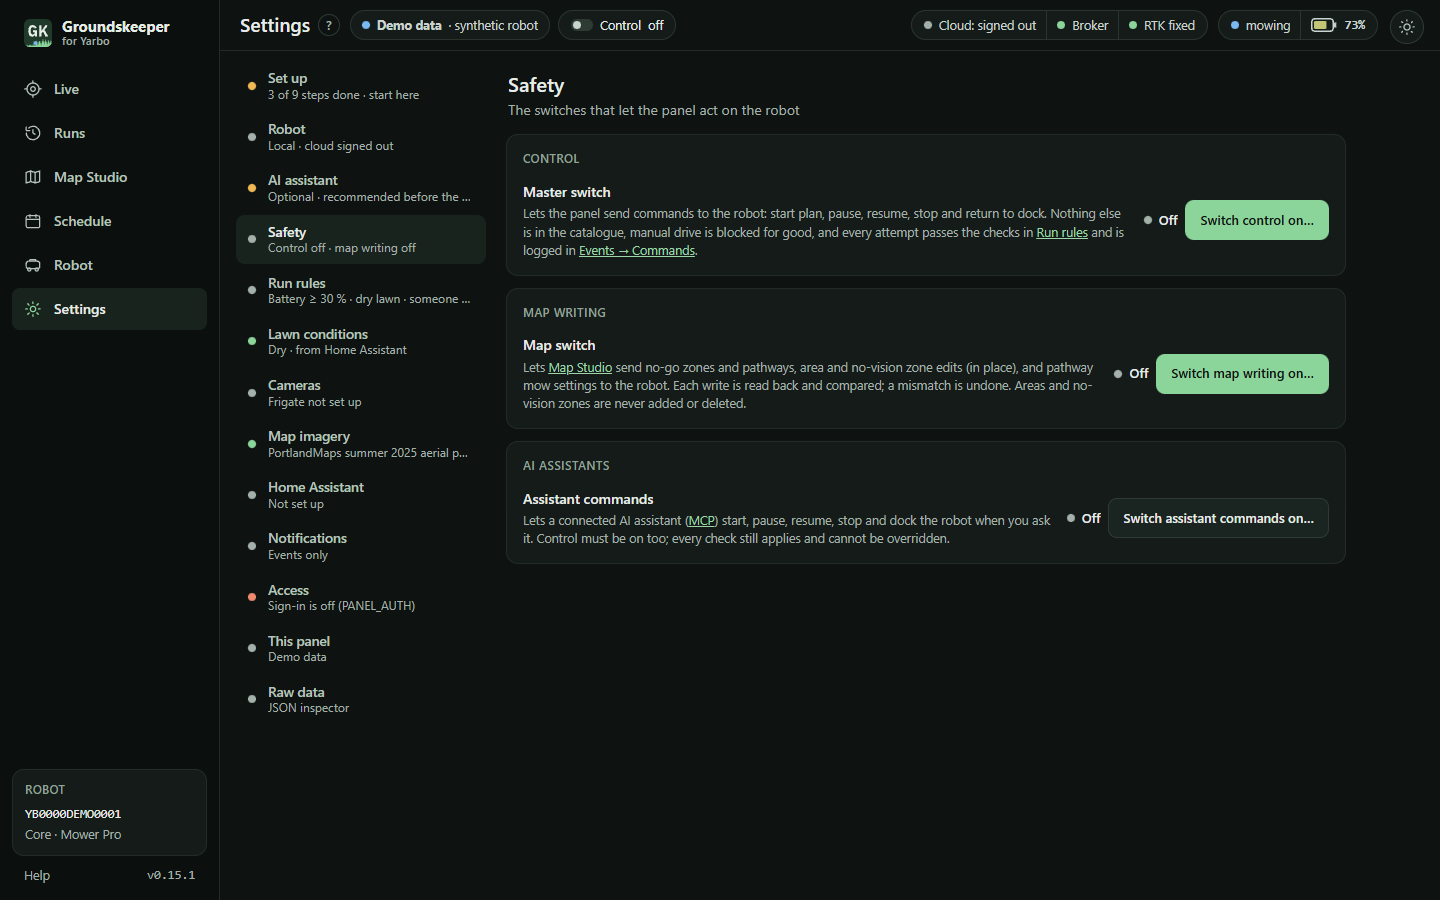Toggle the light/dark theme sun icon
Viewport: 1440px width, 900px height.
(x=1407, y=27)
